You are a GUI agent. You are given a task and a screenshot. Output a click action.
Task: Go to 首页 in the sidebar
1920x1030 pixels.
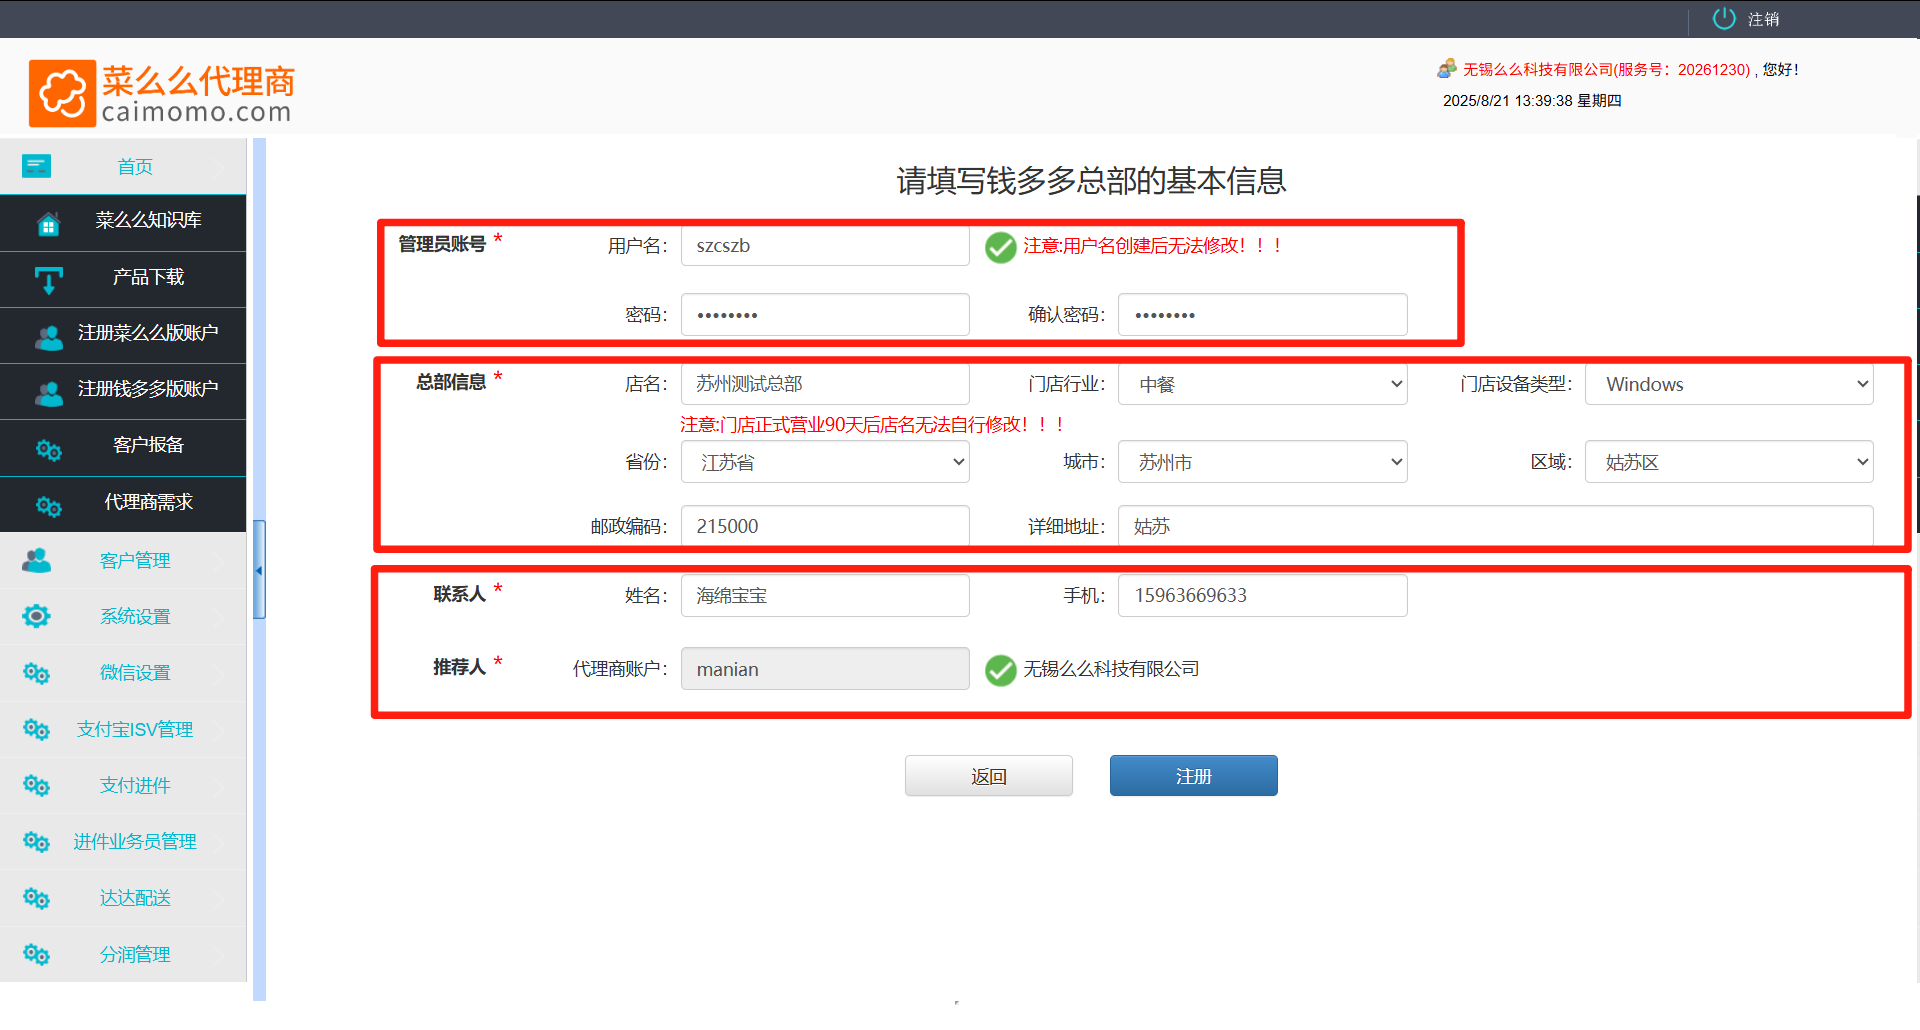click(x=123, y=166)
